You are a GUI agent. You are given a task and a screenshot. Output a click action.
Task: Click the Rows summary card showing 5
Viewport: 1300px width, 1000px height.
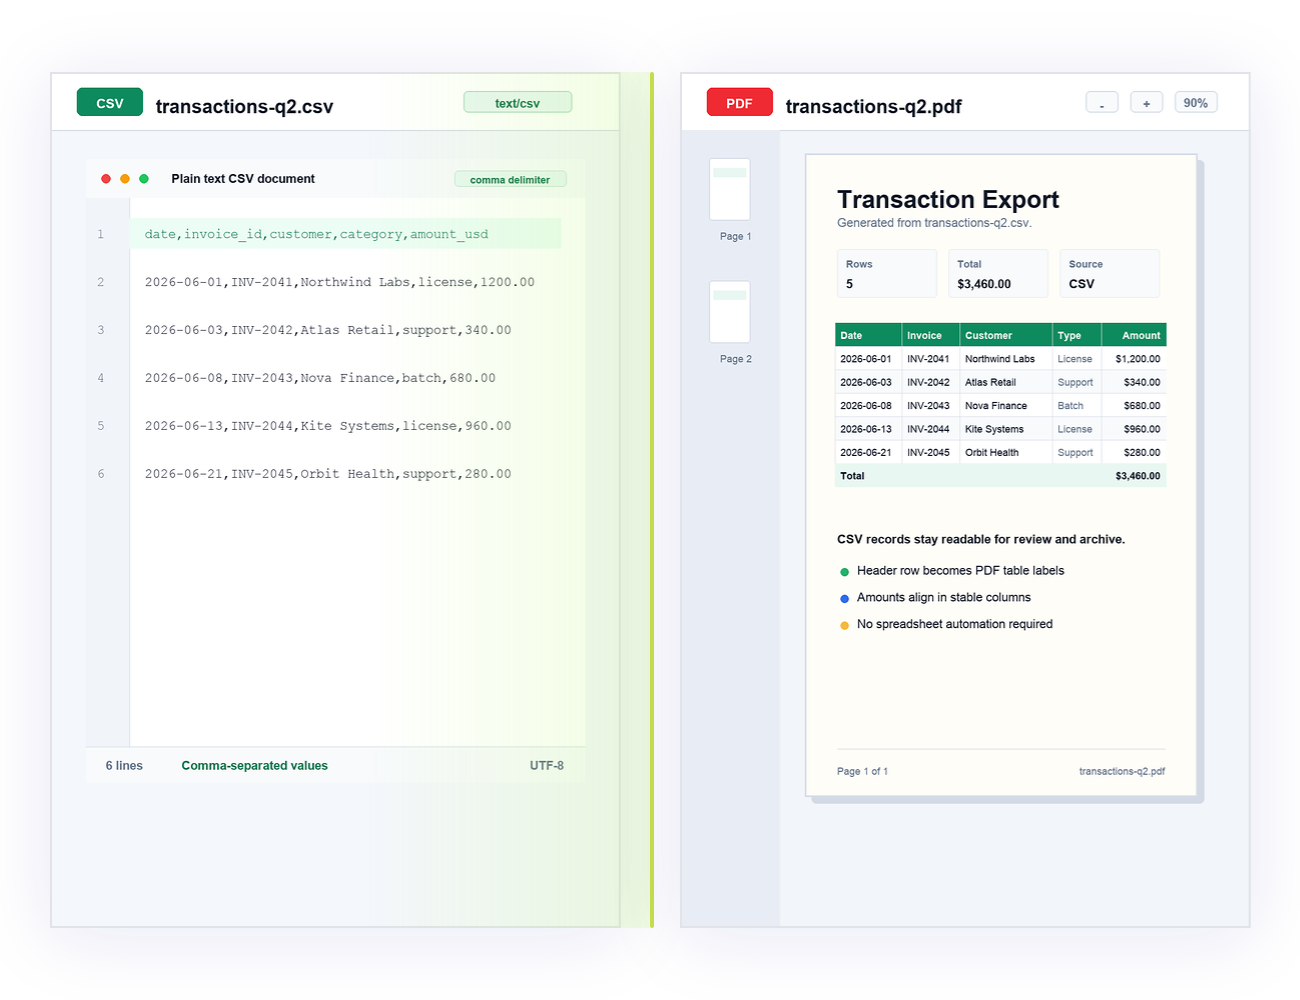887,274
